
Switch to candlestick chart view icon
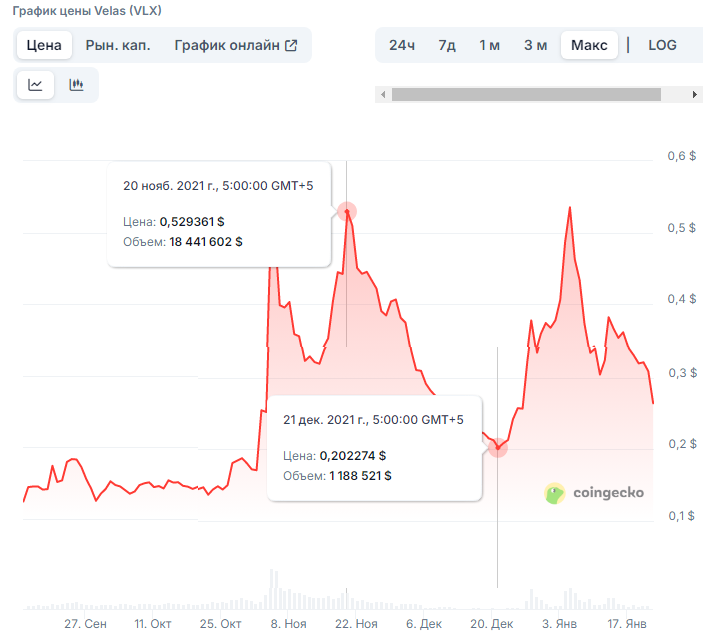point(76,85)
